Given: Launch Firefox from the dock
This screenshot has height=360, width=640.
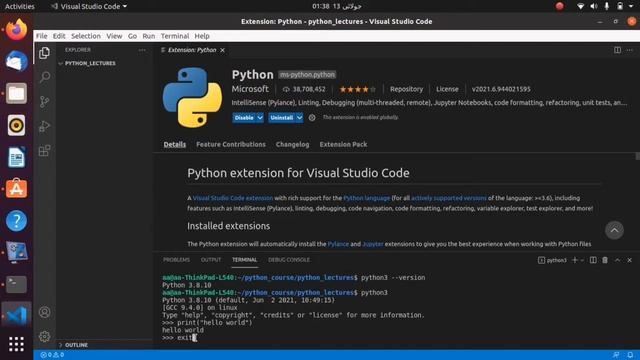Looking at the screenshot, I should 16,30.
